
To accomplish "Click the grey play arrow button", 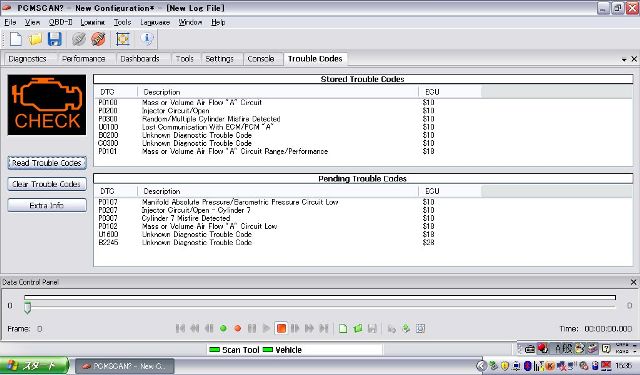I will [x=266, y=328].
